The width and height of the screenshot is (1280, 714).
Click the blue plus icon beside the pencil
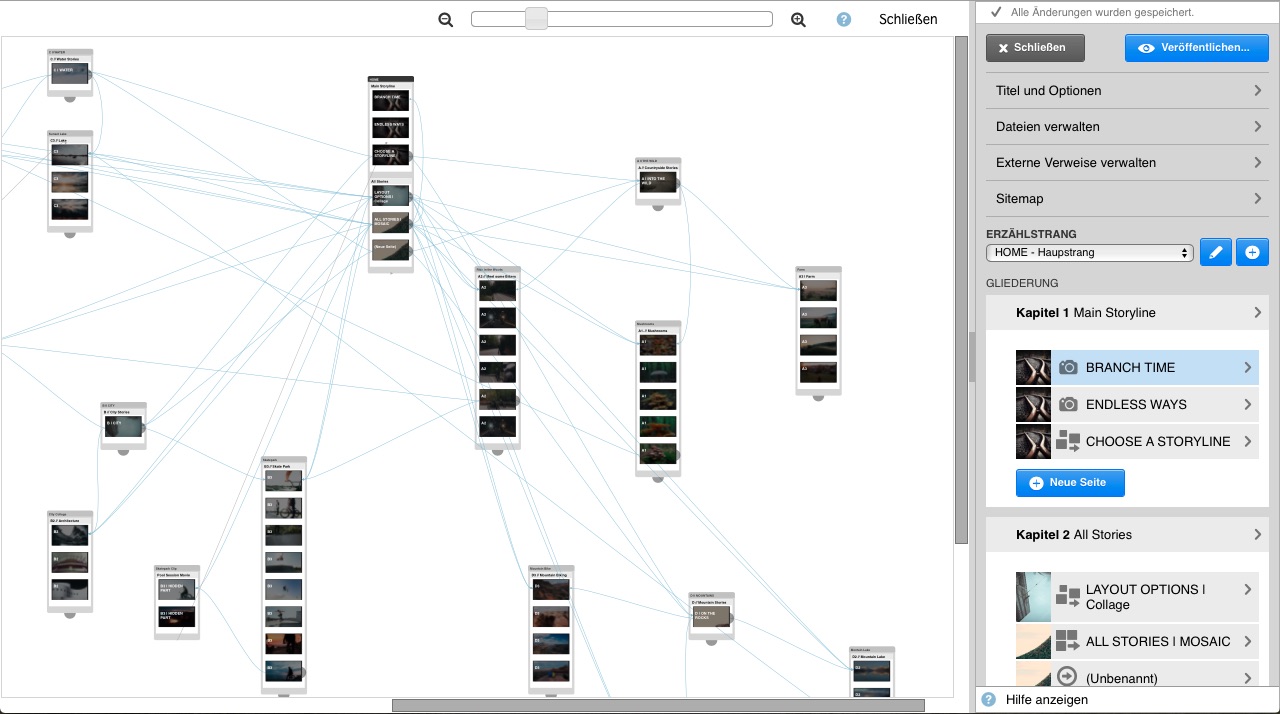[x=1252, y=252]
